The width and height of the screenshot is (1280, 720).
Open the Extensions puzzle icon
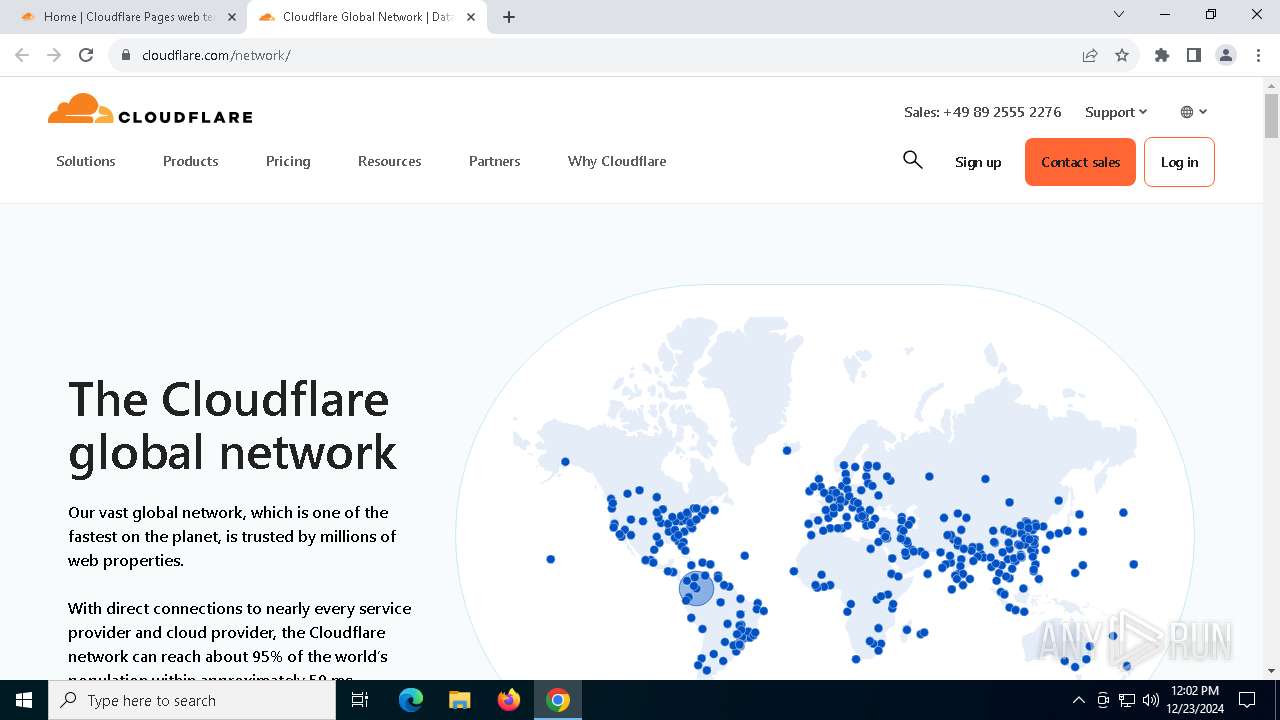point(1162,55)
